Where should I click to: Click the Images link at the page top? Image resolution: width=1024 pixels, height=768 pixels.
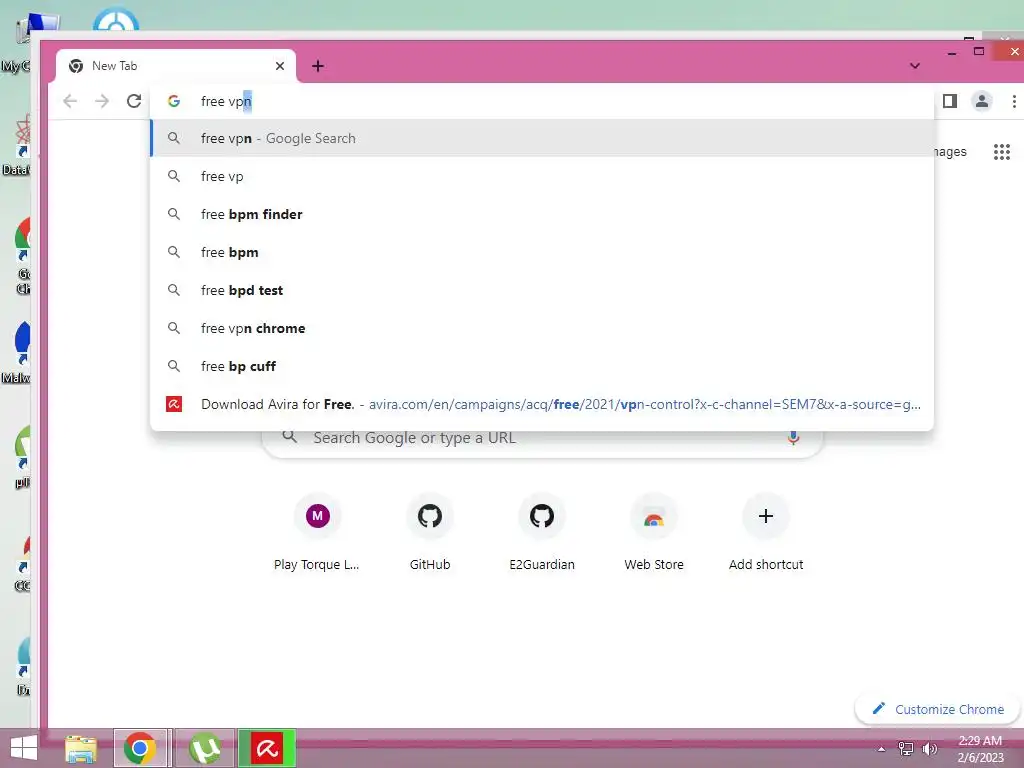point(950,152)
